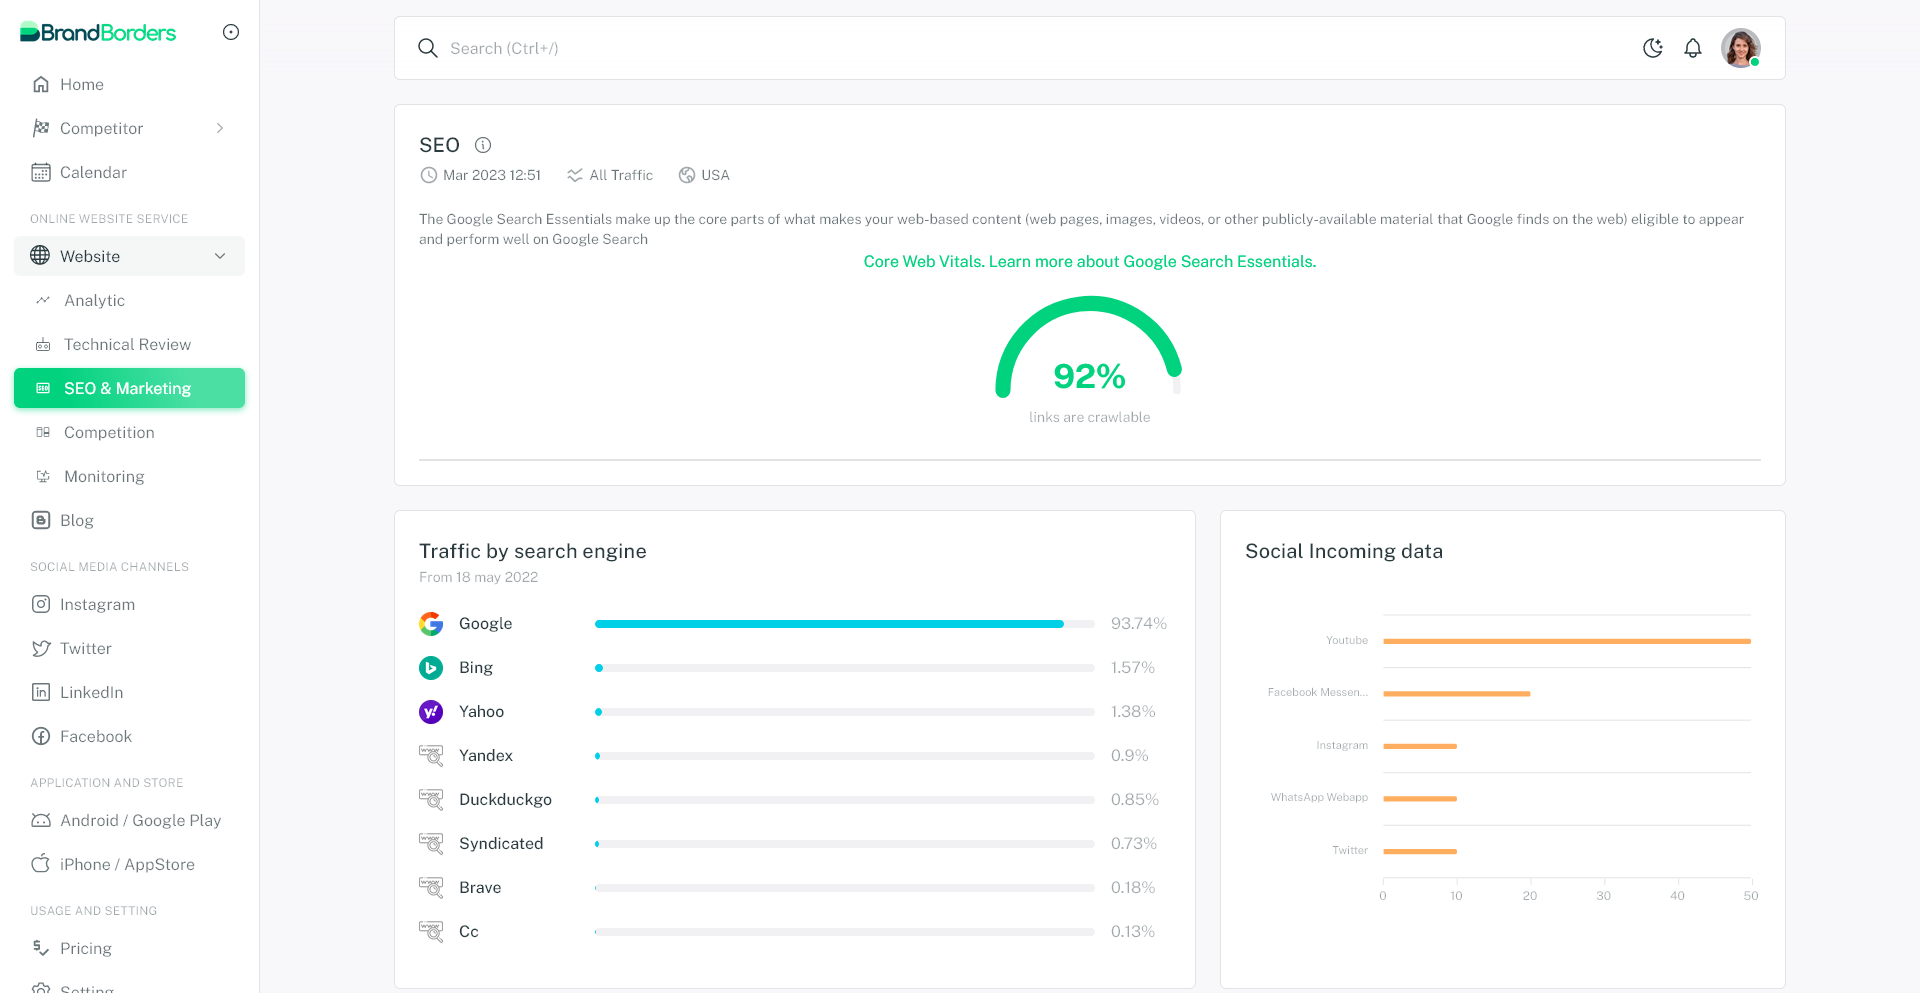This screenshot has width=1920, height=993.
Task: Open the Blog icon entry
Action: (41, 520)
